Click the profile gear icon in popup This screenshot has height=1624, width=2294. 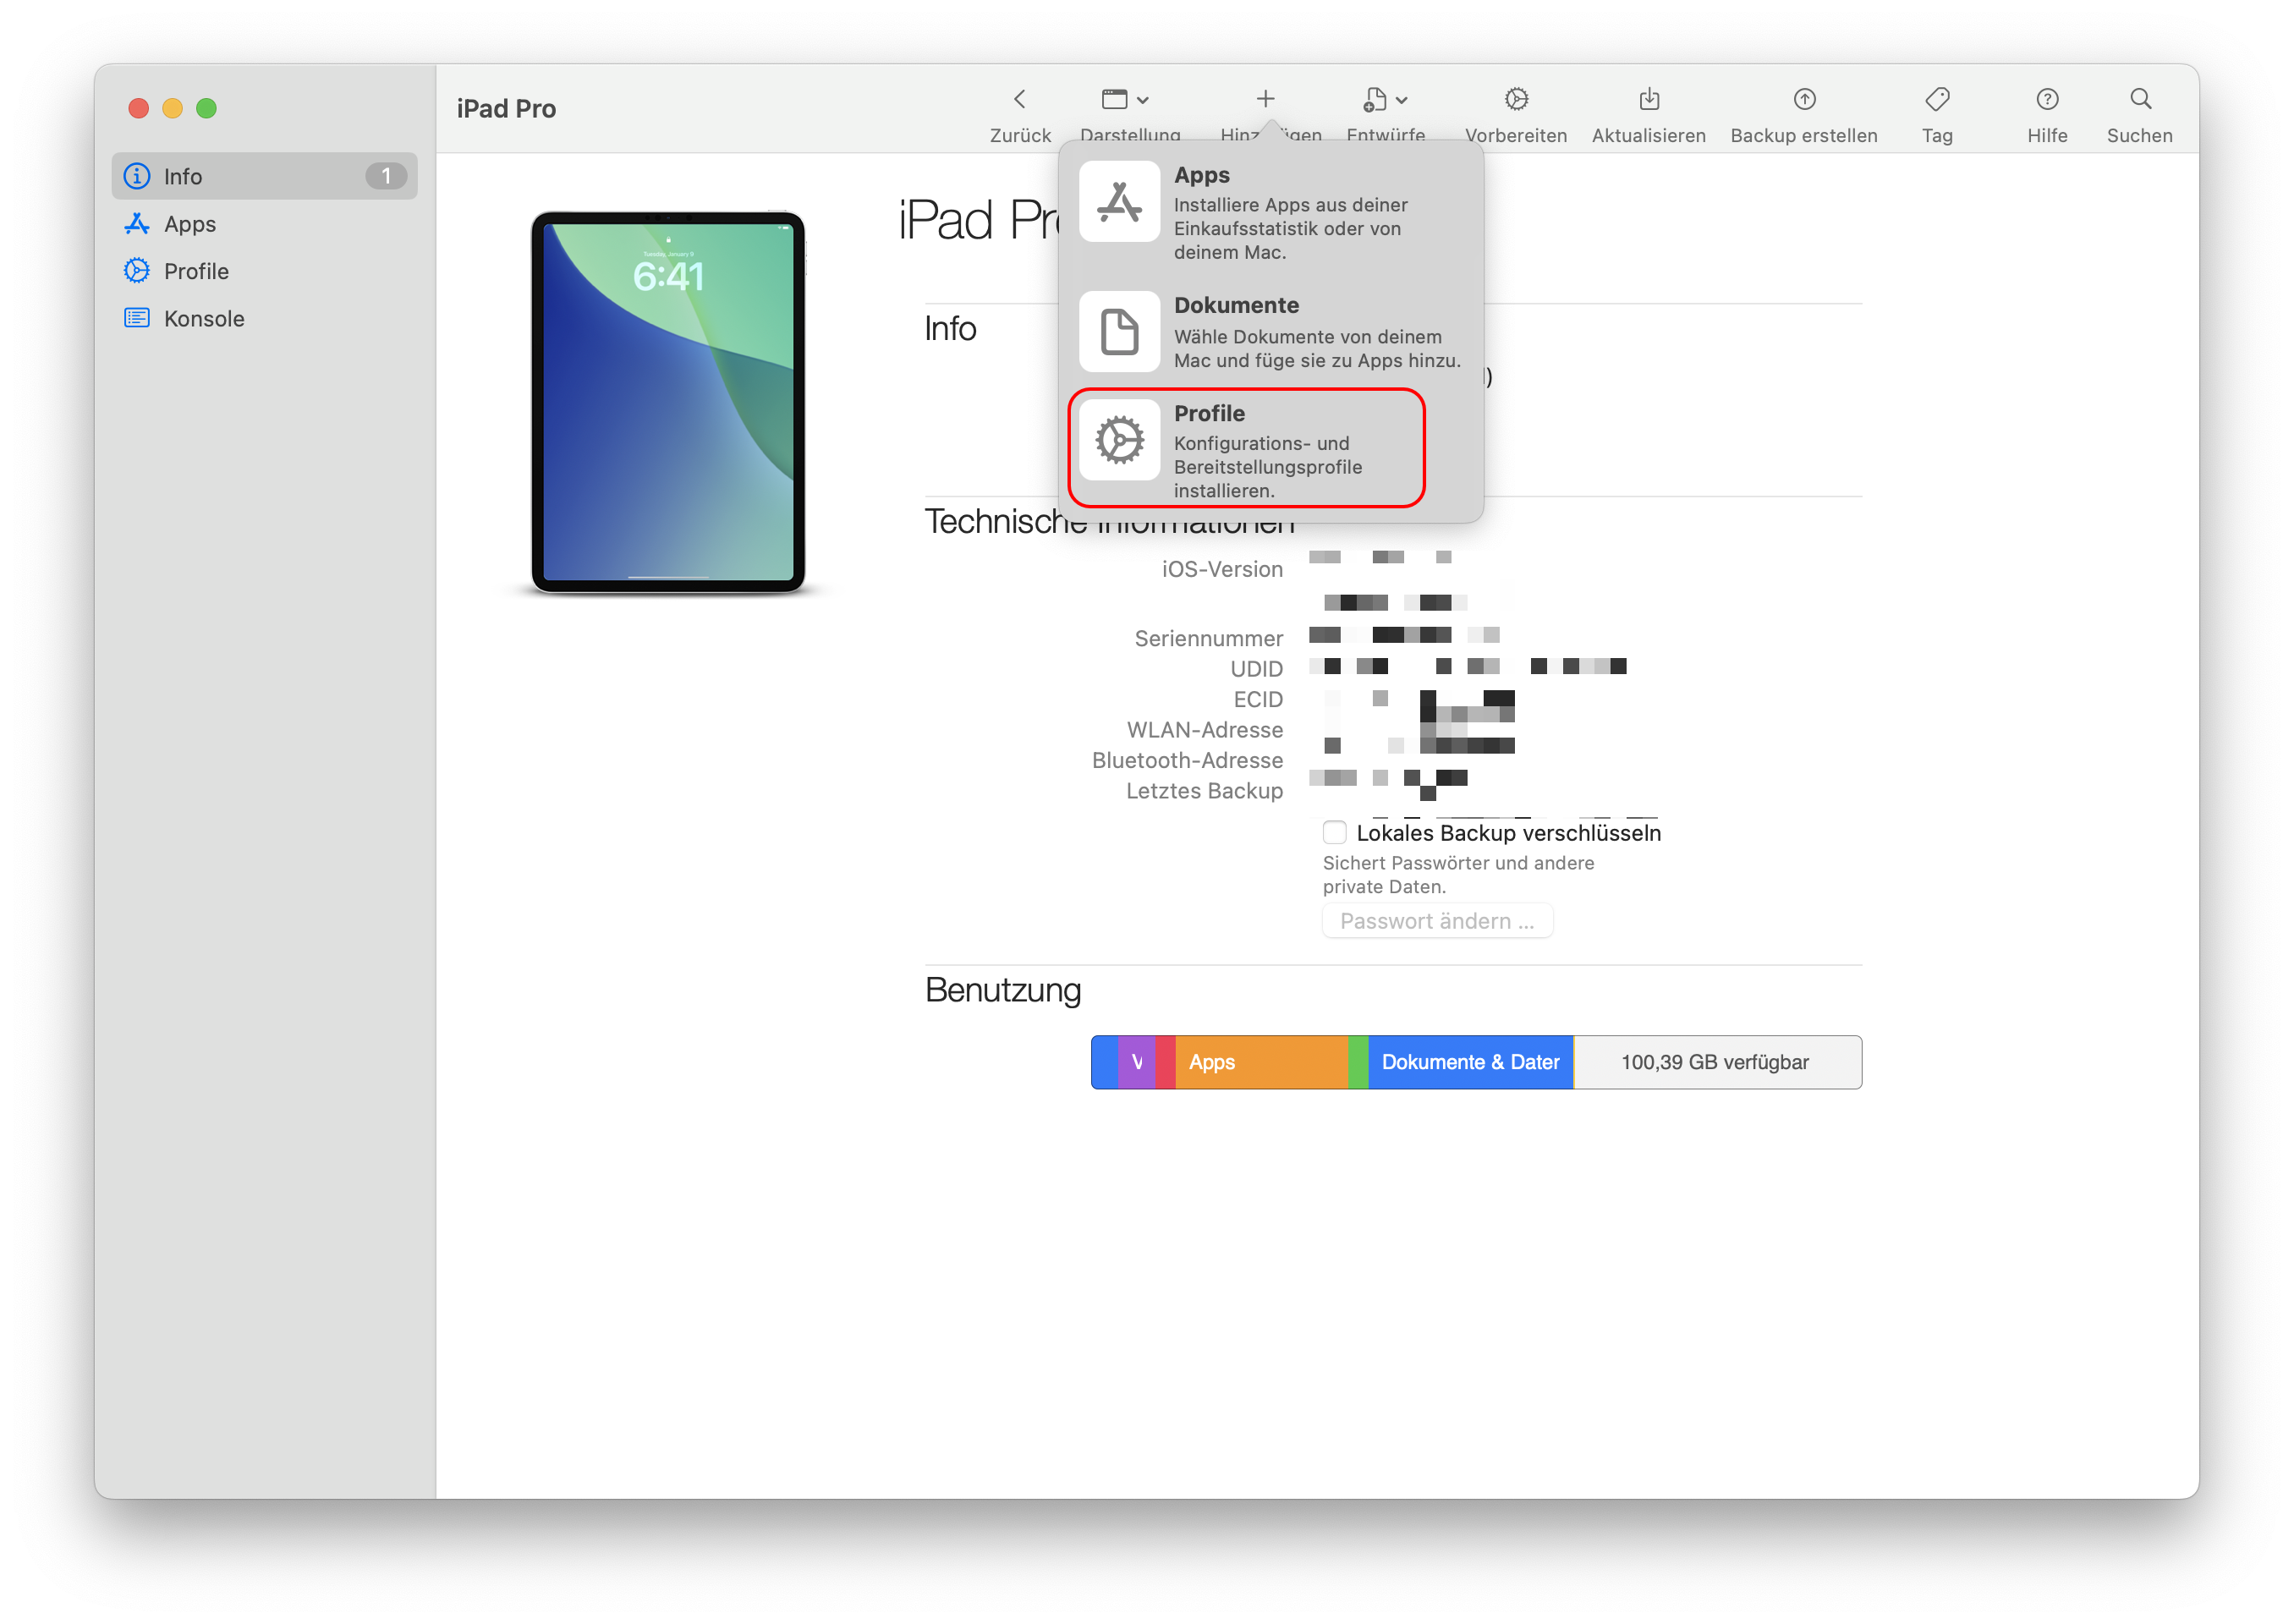click(1119, 440)
